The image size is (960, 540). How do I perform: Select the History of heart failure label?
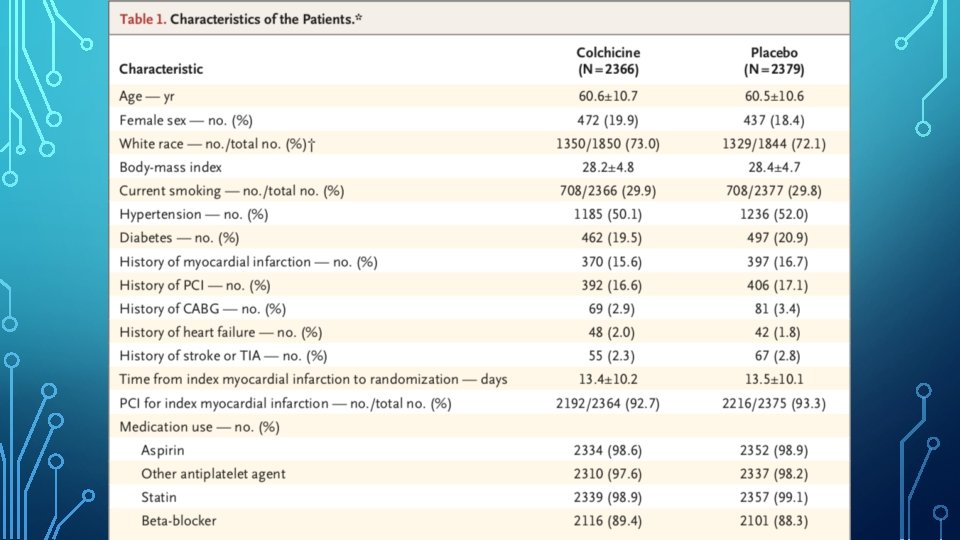[x=220, y=332]
